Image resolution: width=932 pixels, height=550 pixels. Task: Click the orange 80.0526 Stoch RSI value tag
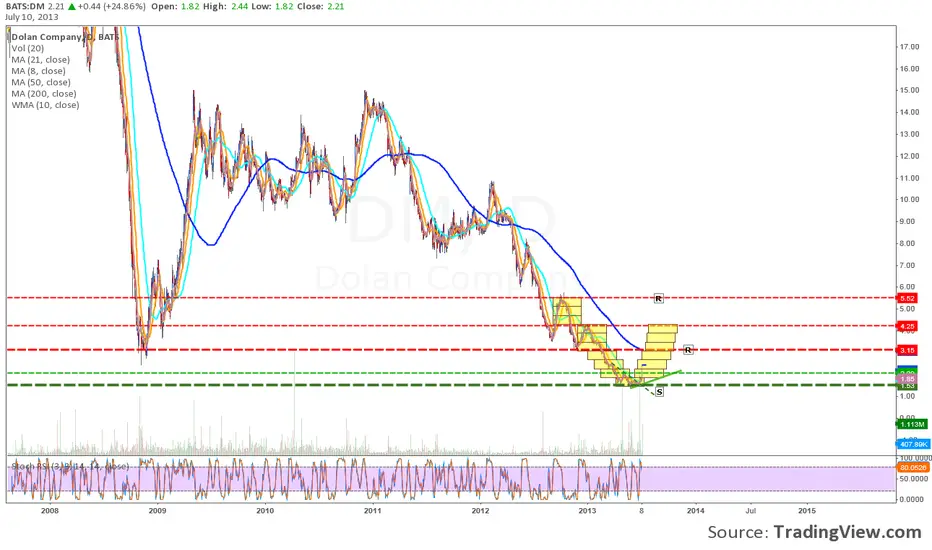(914, 467)
